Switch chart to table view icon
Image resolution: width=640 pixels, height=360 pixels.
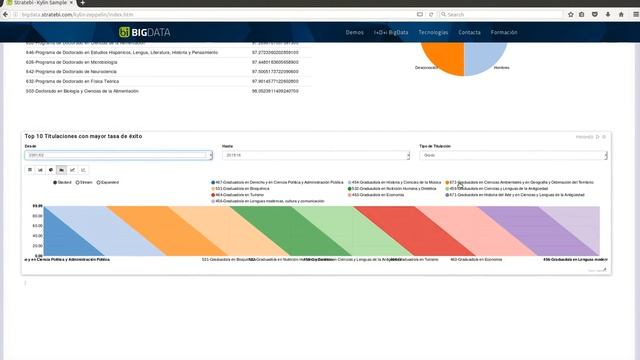30,170
